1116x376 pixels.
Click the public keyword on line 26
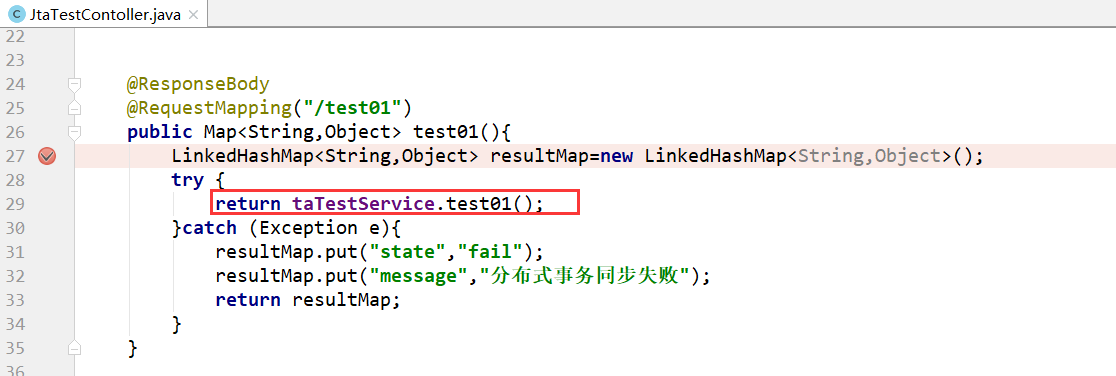[x=159, y=132]
